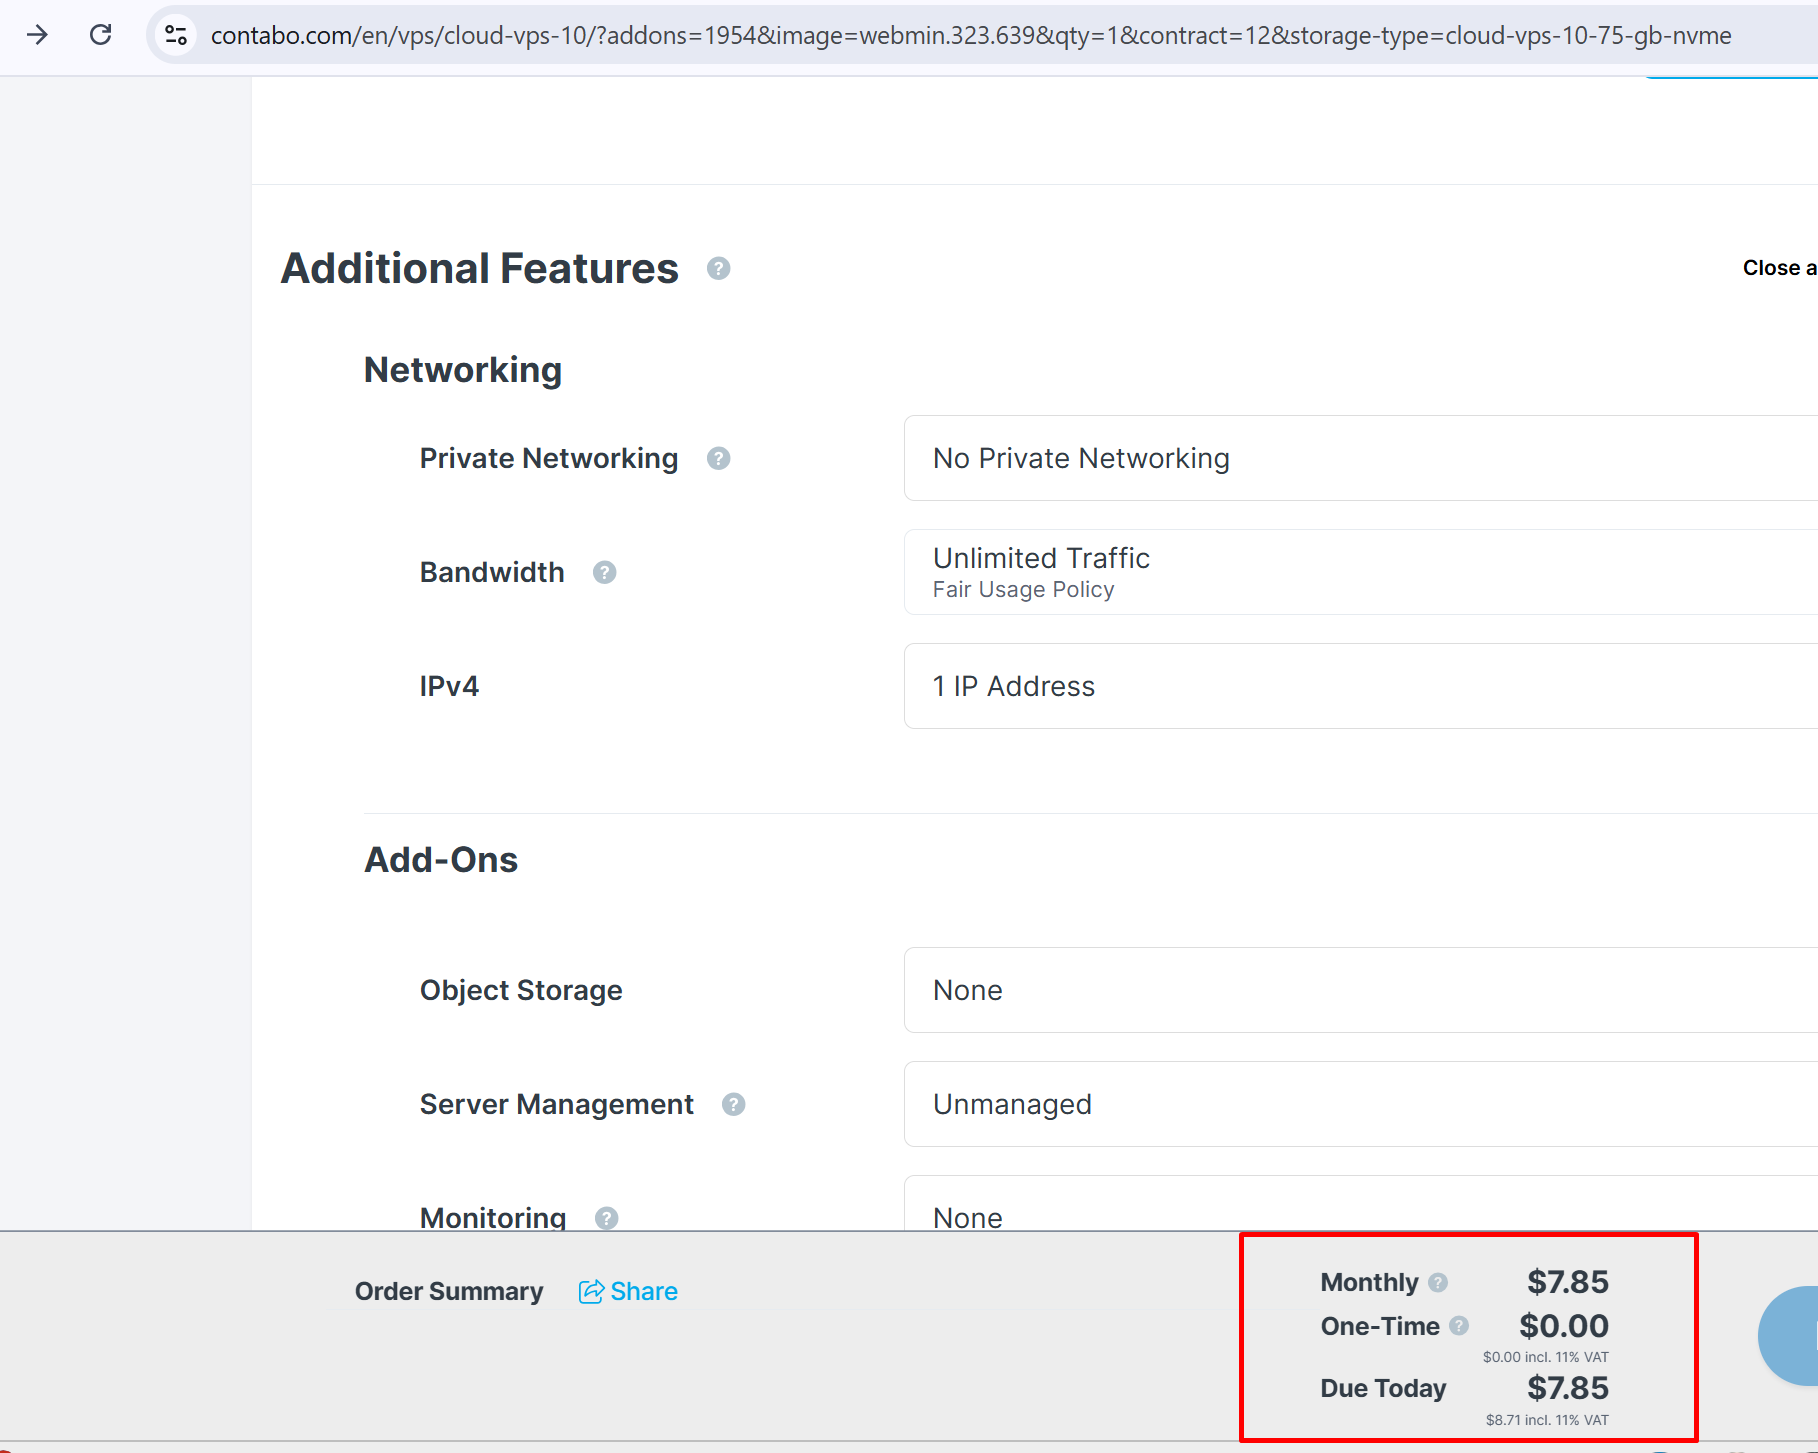Open the Bandwidth help tooltip icon
Viewport: 1818px width, 1453px height.
pos(604,572)
